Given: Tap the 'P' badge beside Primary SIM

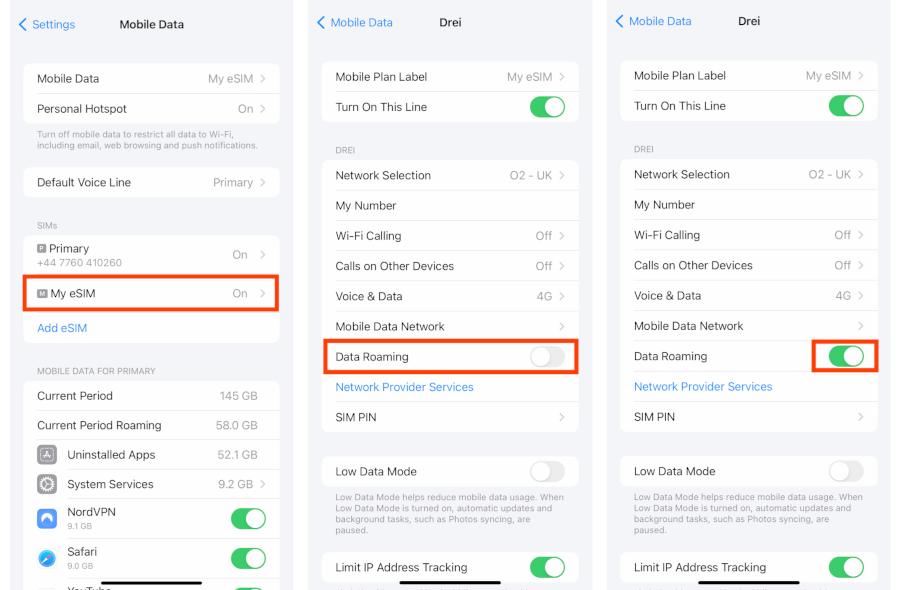Looking at the screenshot, I should click(x=42, y=249).
